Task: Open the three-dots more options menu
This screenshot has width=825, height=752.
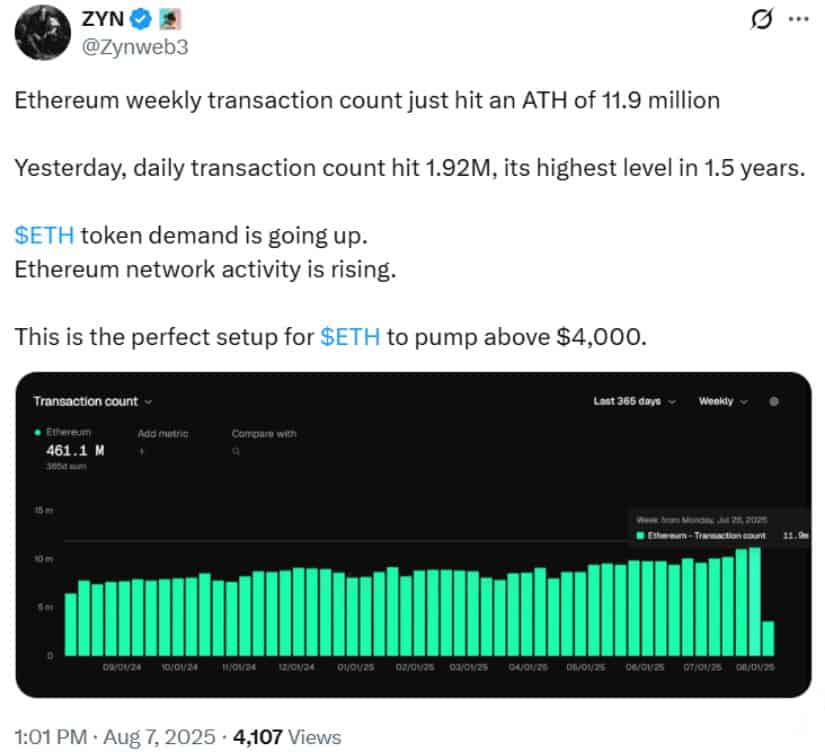Action: tap(798, 19)
